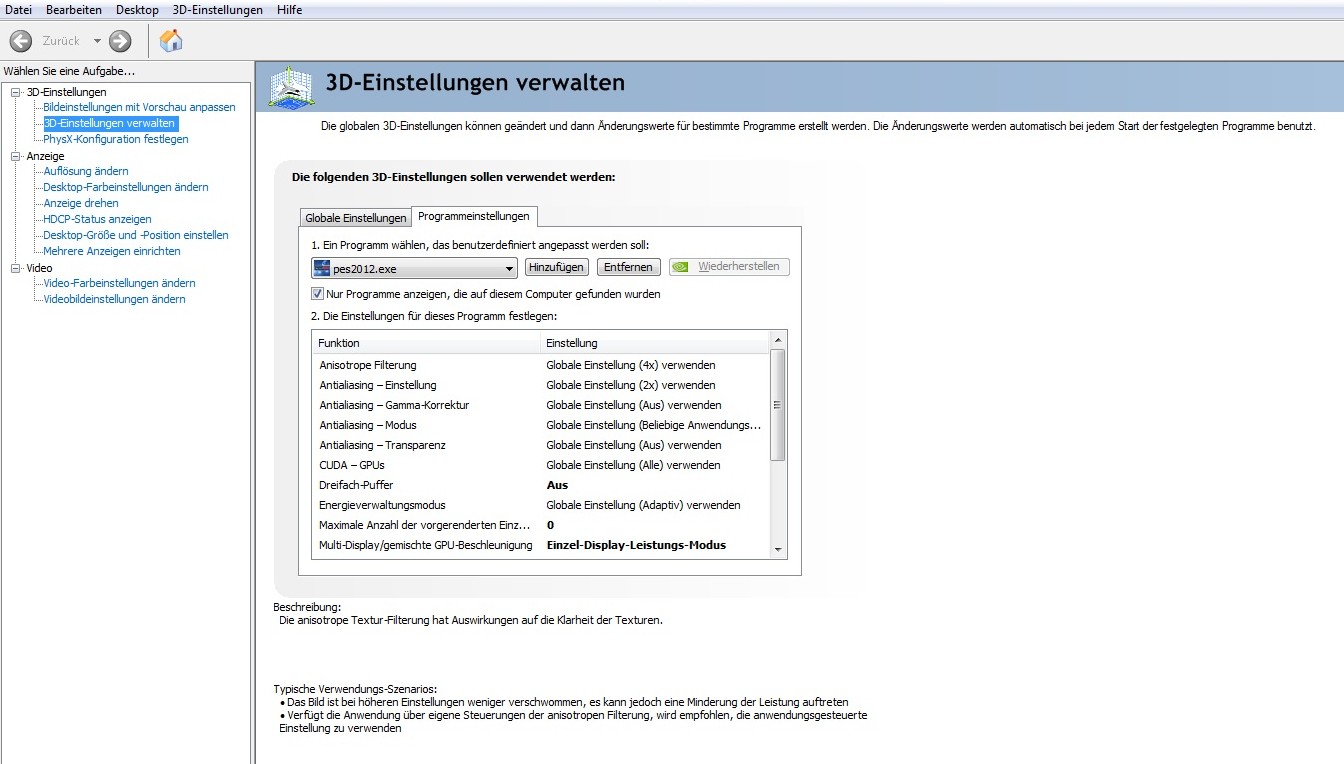The height and width of the screenshot is (764, 1344).
Task: Open Anzeige drehen page
Action: coord(81,203)
